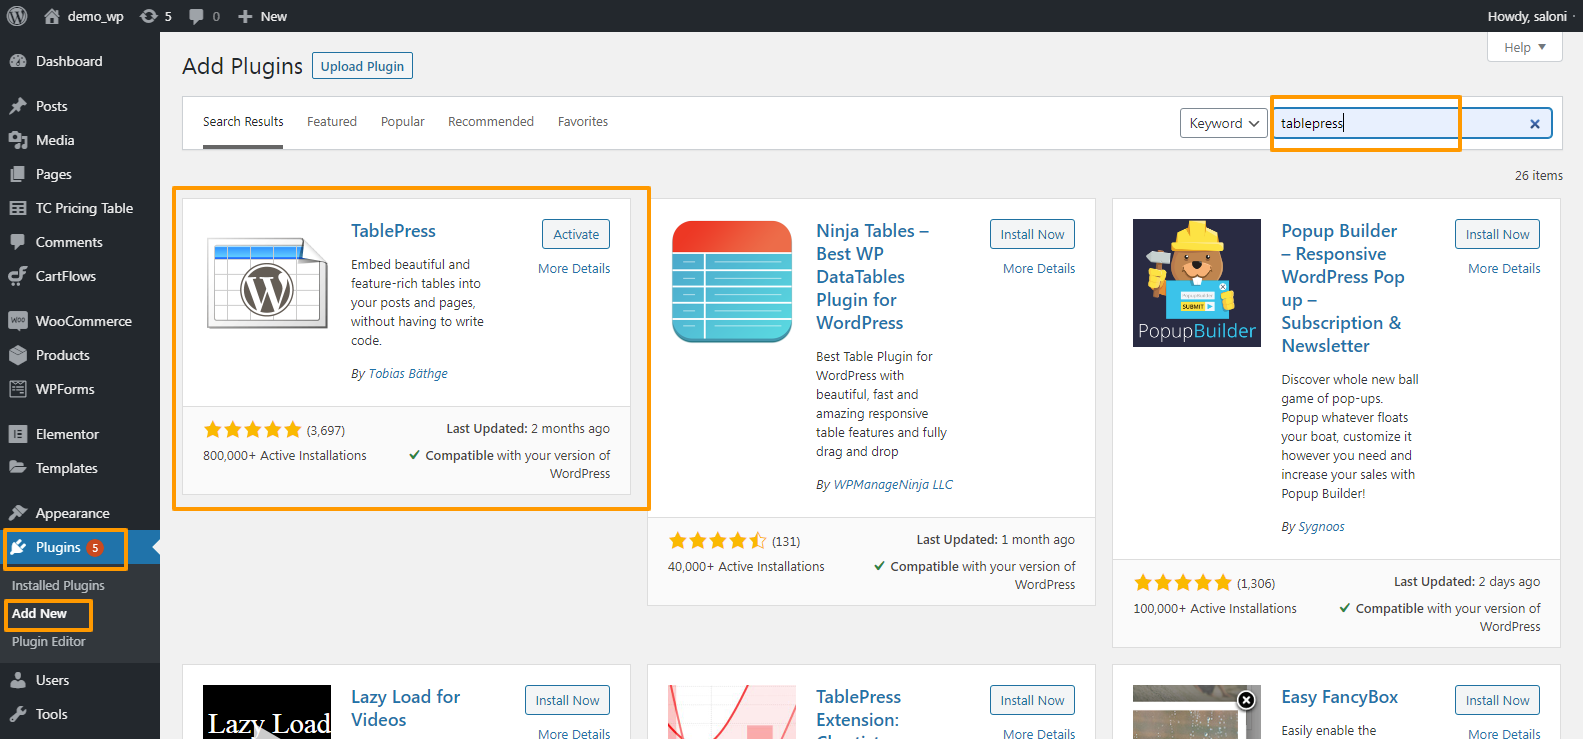
Task: Switch to the Search Results tab
Action: click(x=243, y=122)
